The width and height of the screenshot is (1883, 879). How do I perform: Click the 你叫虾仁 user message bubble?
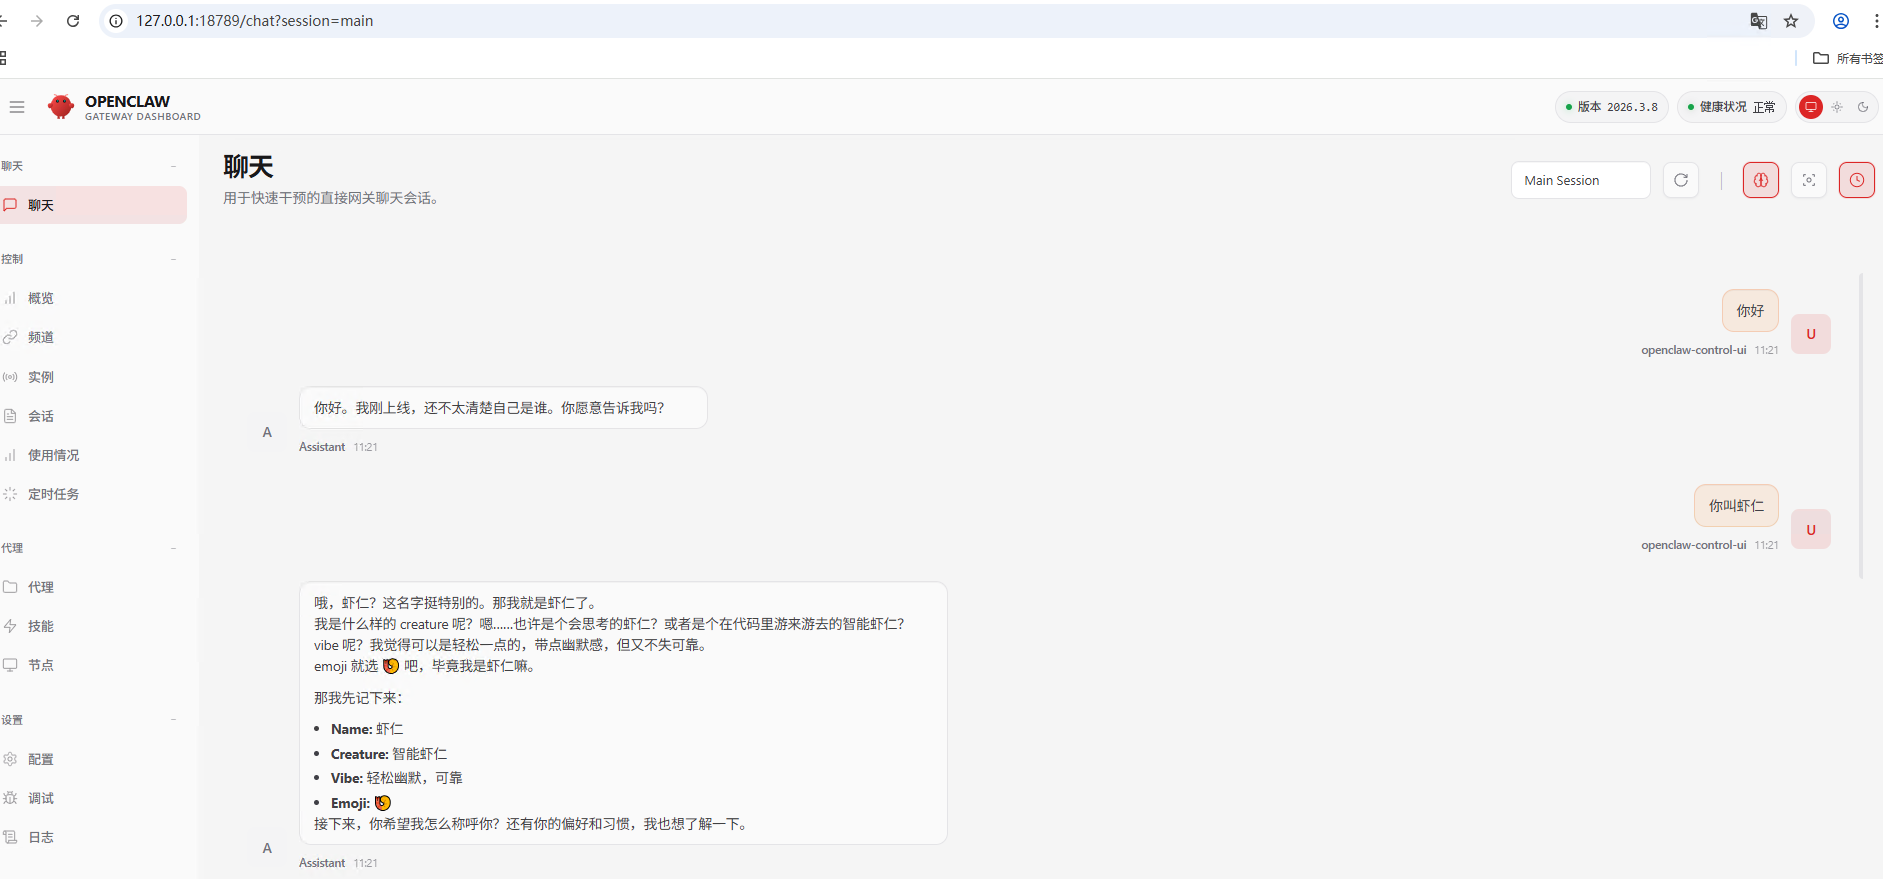(1736, 506)
